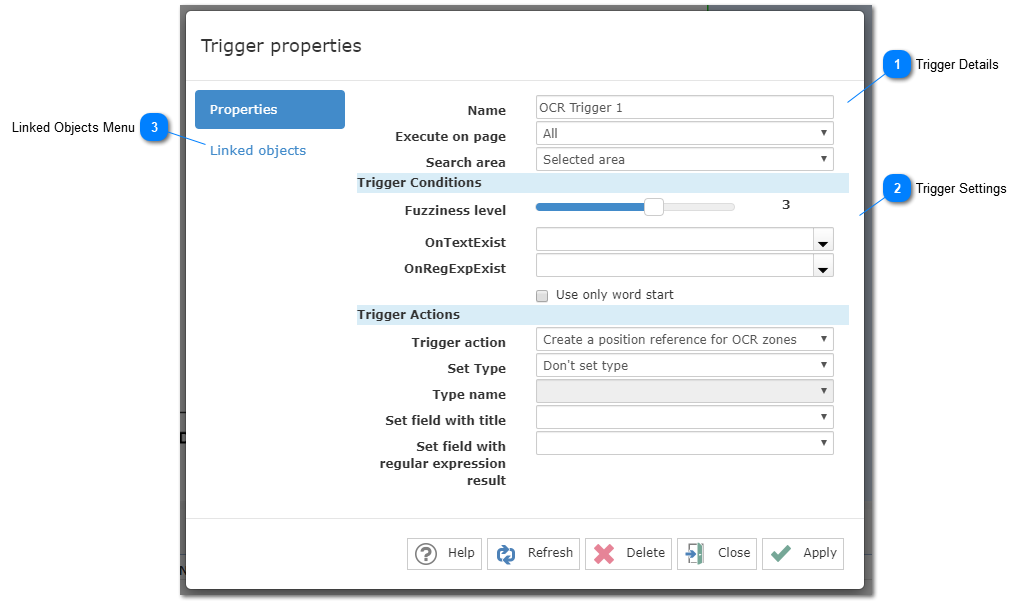The image size is (1023, 604).
Task: Click the Apply button label
Action: point(819,553)
